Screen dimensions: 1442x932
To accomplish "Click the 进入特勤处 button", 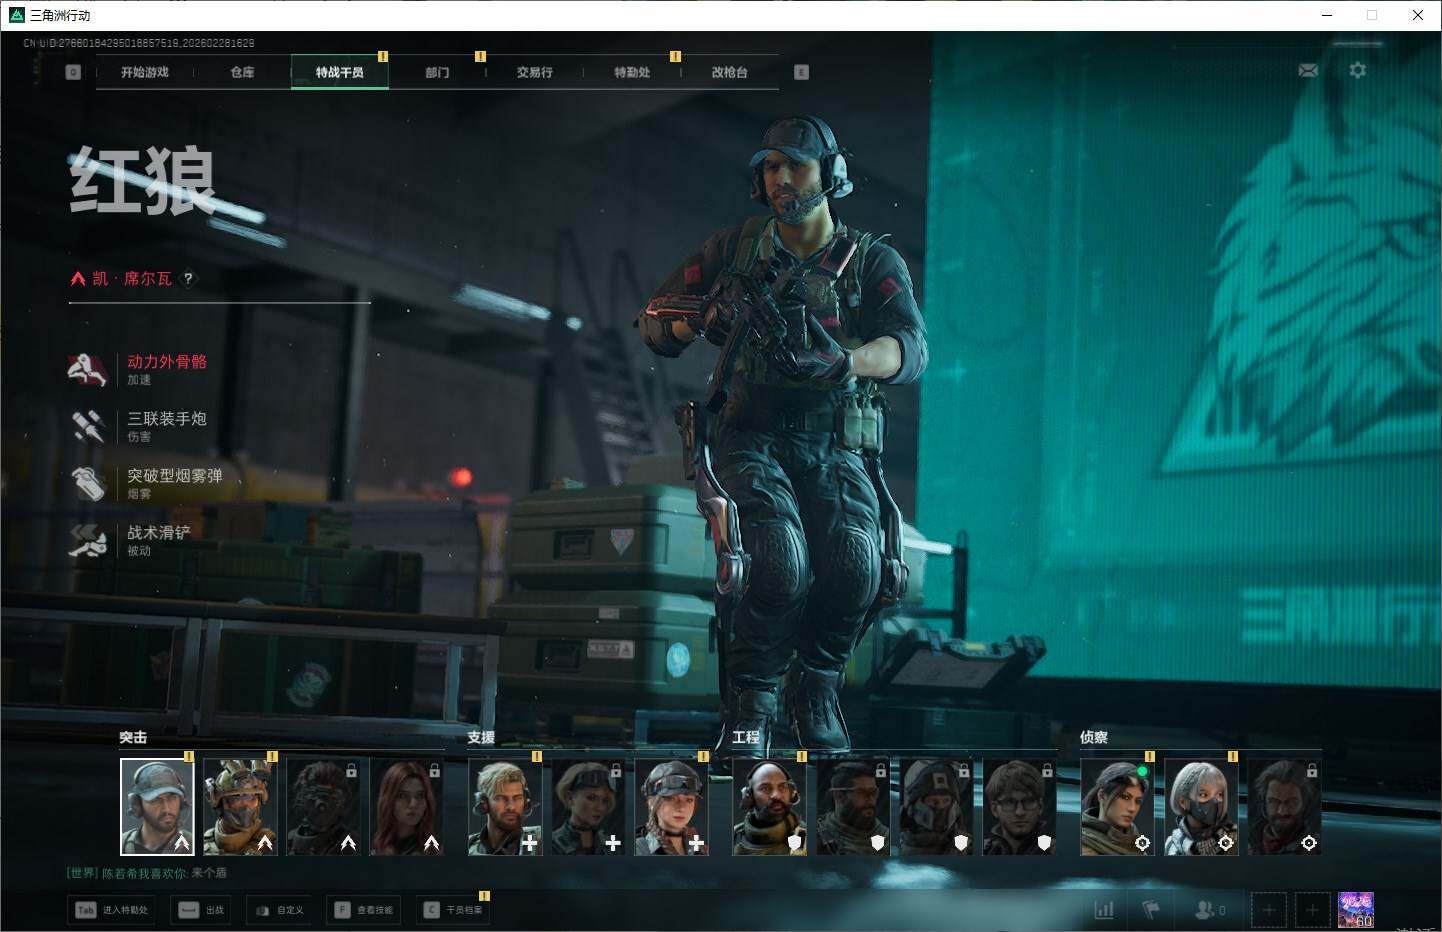I will [x=112, y=910].
